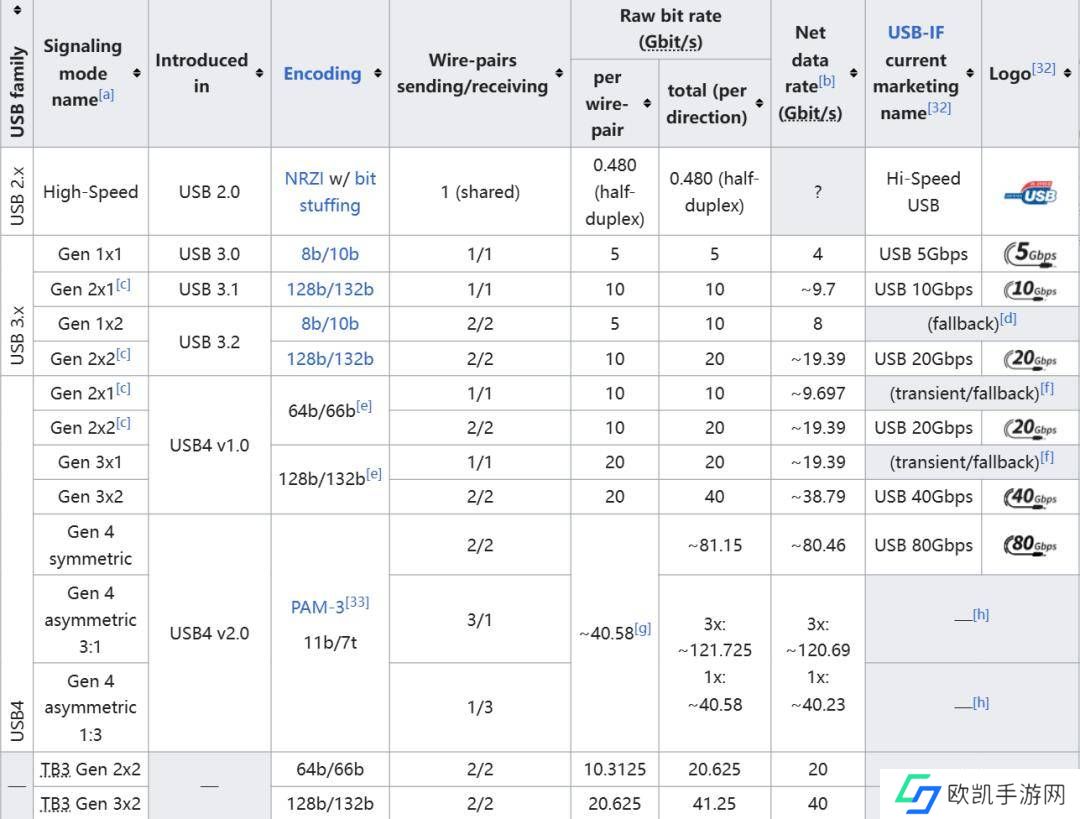Screen dimensions: 1080x819
Task: Jump to reference [33] beside PAM-3
Action: (357, 602)
